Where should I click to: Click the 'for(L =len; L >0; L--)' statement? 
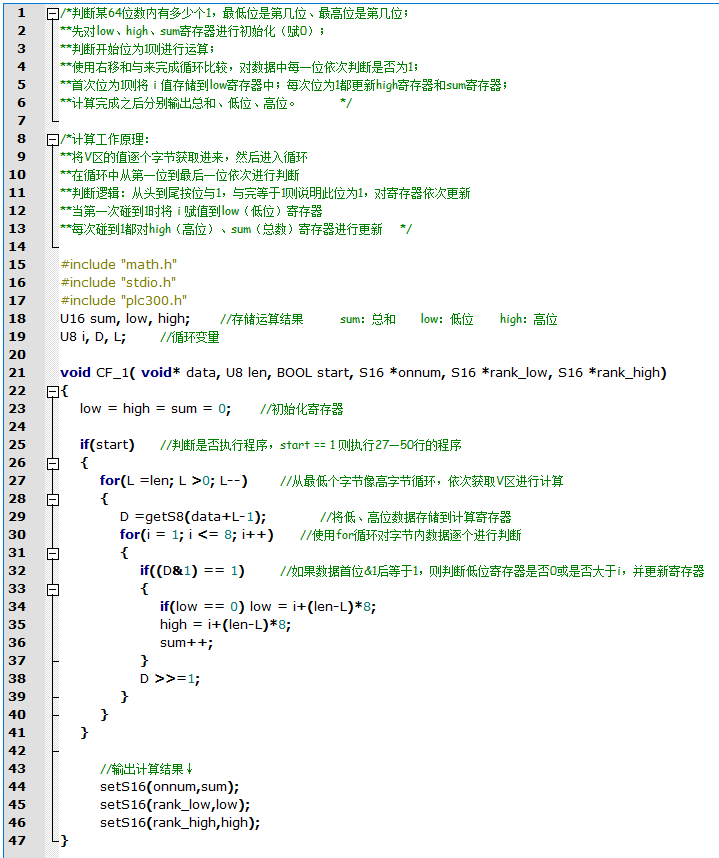[174, 480]
